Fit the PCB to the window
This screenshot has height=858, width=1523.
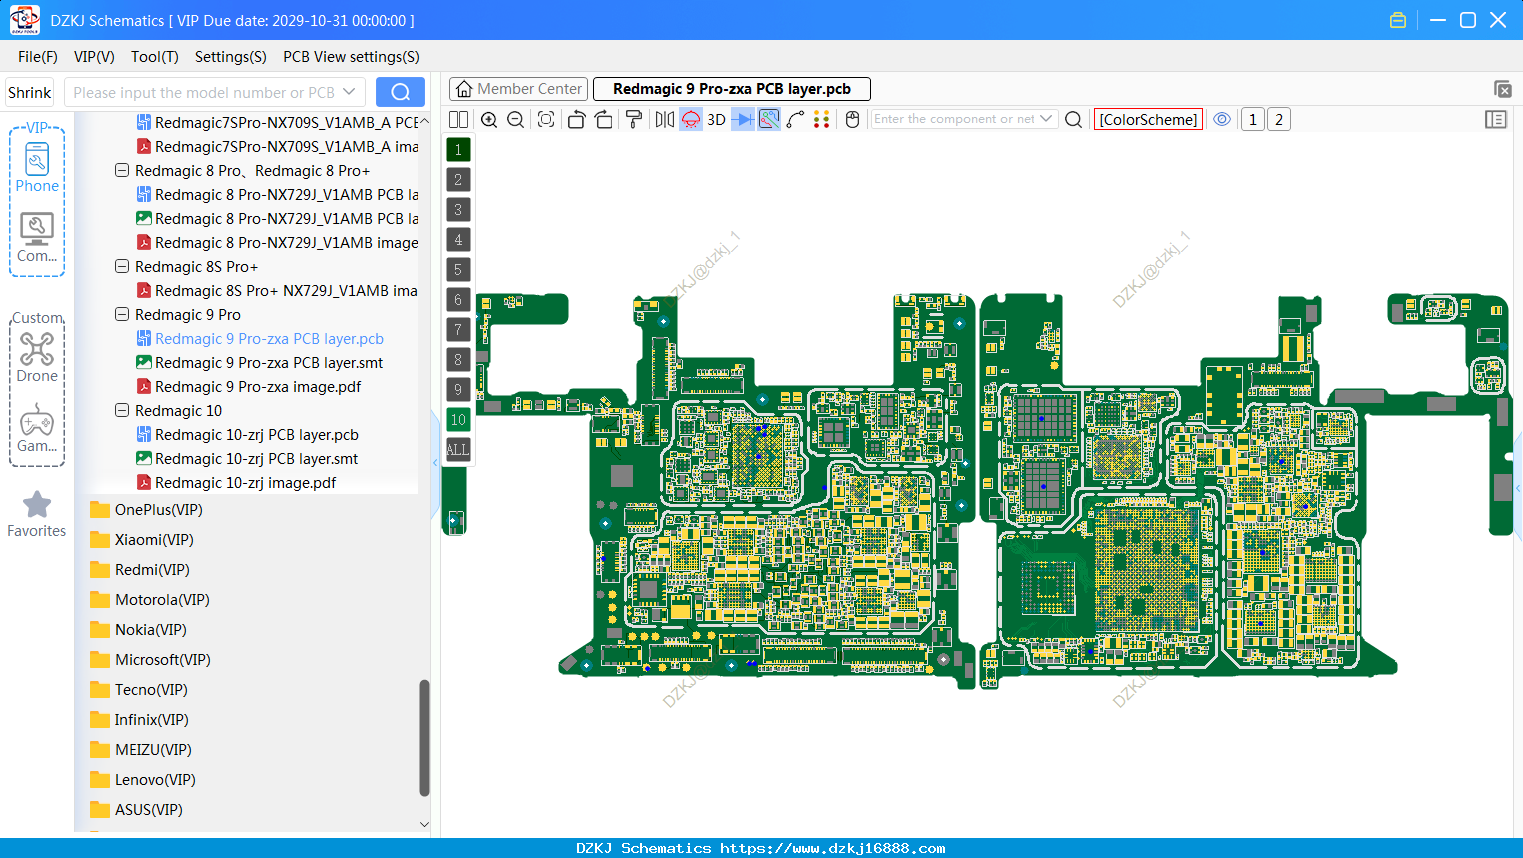pyautogui.click(x=546, y=119)
